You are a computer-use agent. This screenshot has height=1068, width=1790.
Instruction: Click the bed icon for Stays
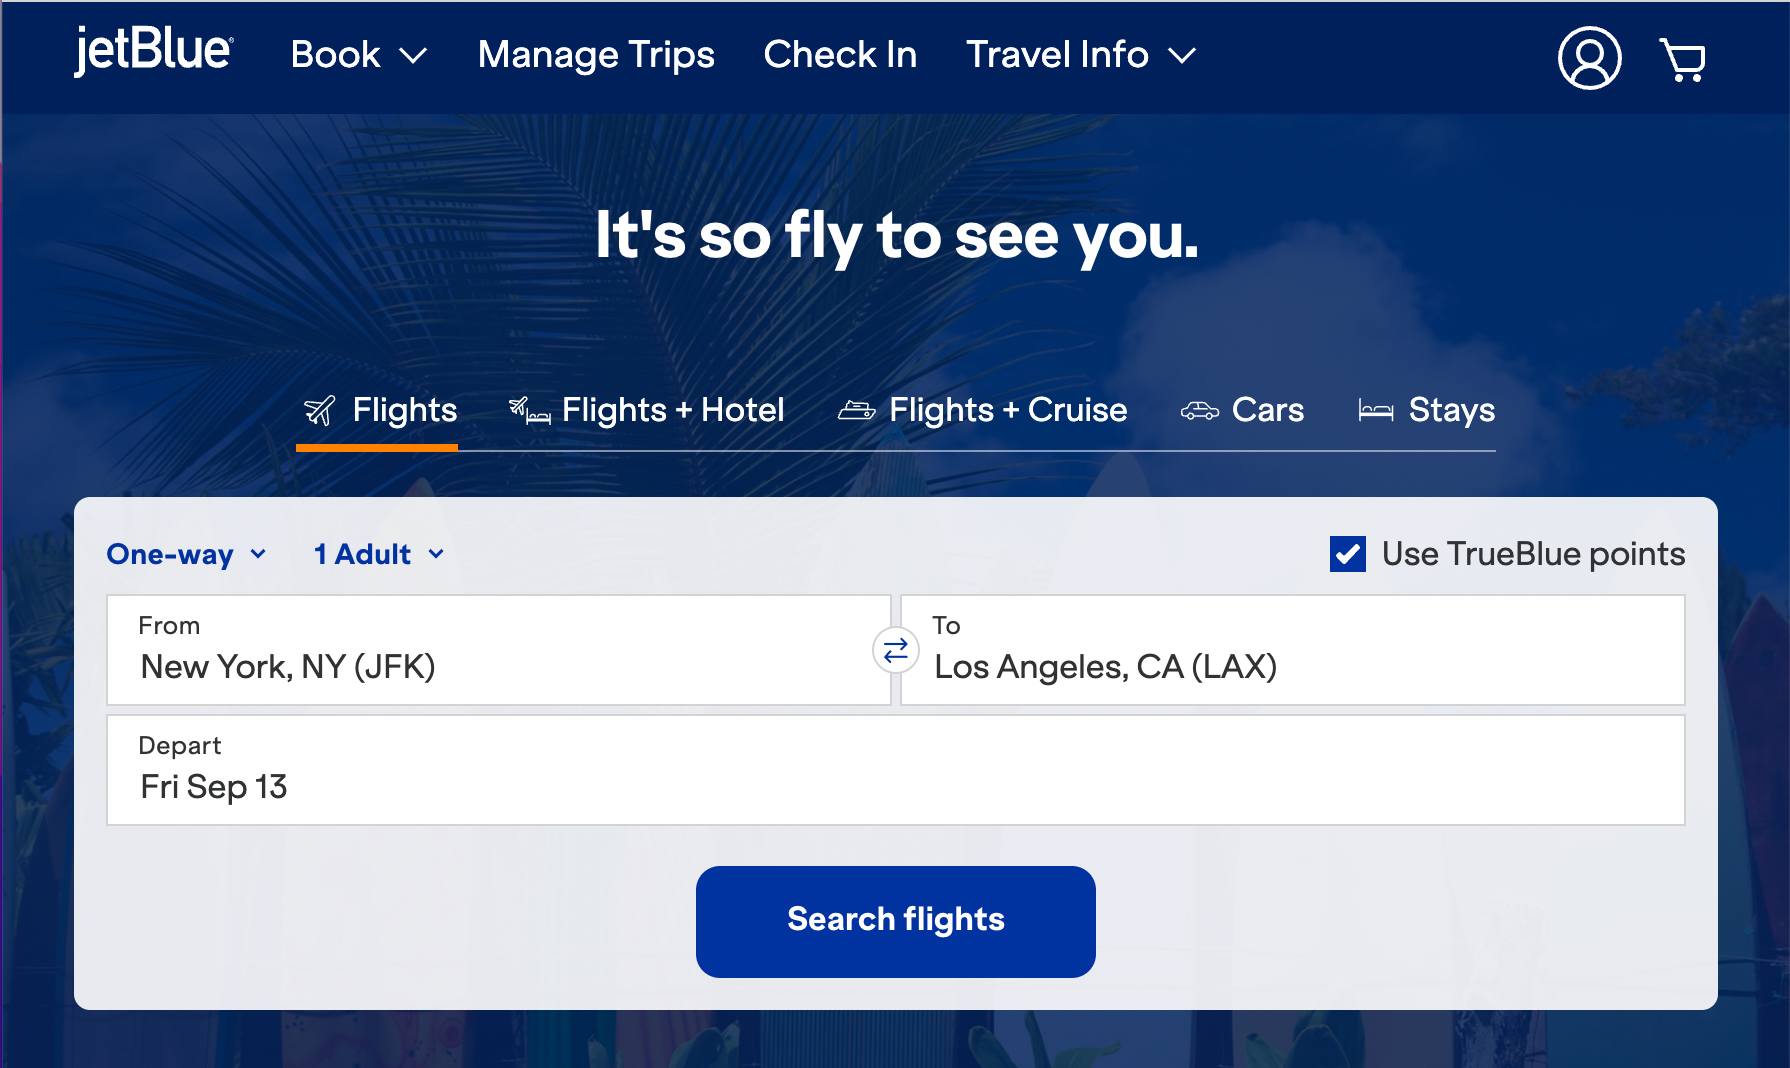(x=1376, y=410)
